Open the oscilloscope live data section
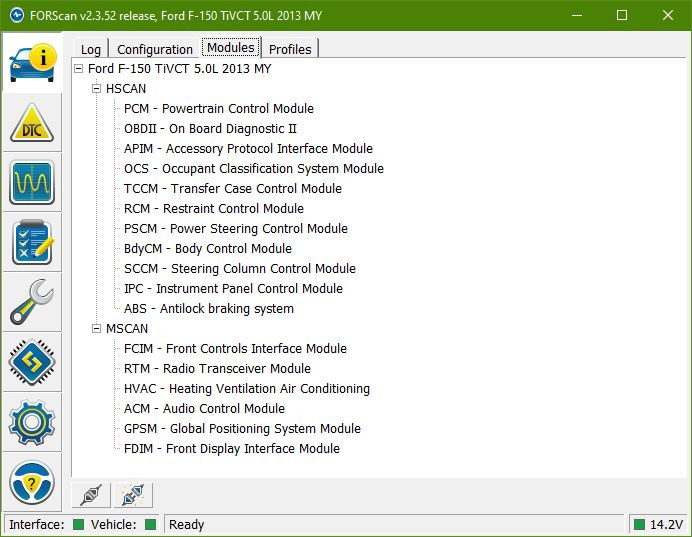 click(x=32, y=182)
